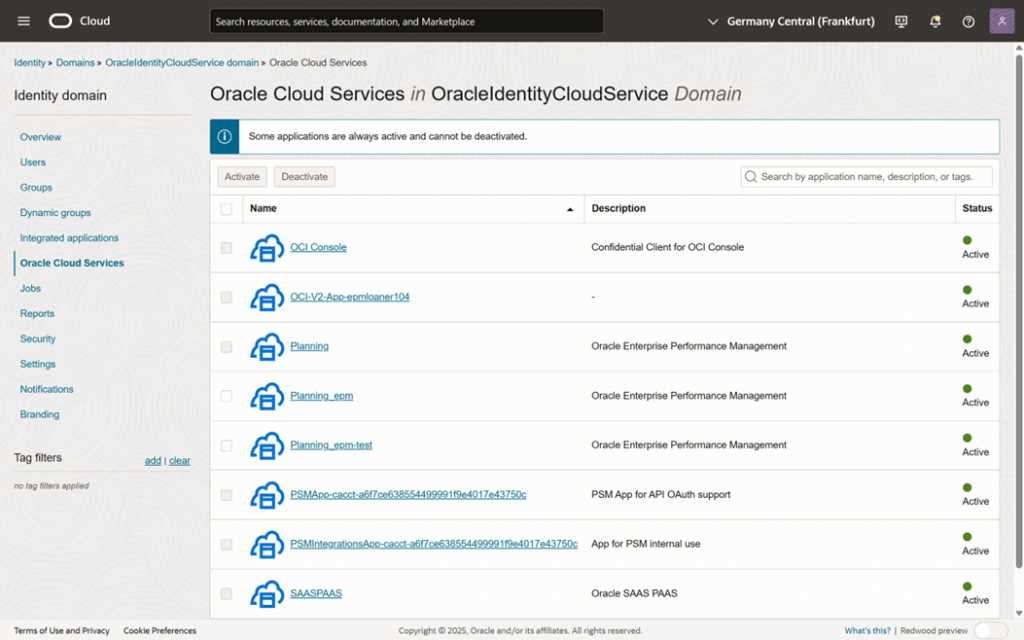
Task: Check the select-all header checkbox
Action: click(226, 209)
